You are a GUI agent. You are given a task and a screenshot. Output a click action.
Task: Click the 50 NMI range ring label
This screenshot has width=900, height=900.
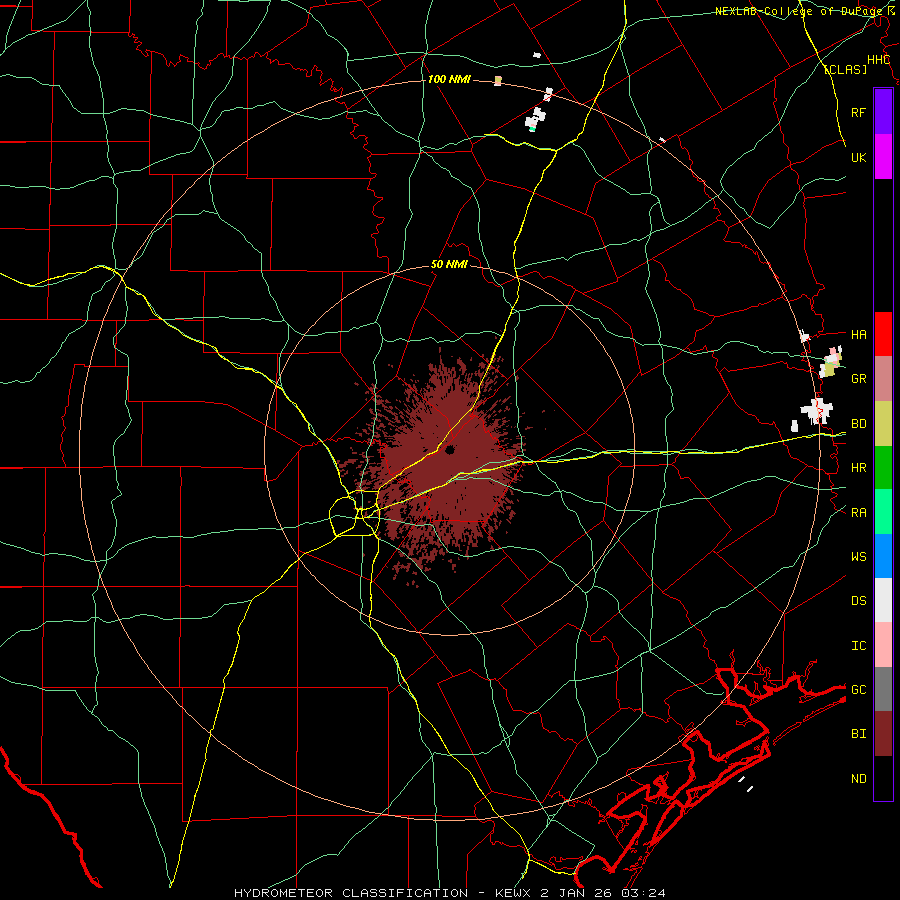pos(449,265)
